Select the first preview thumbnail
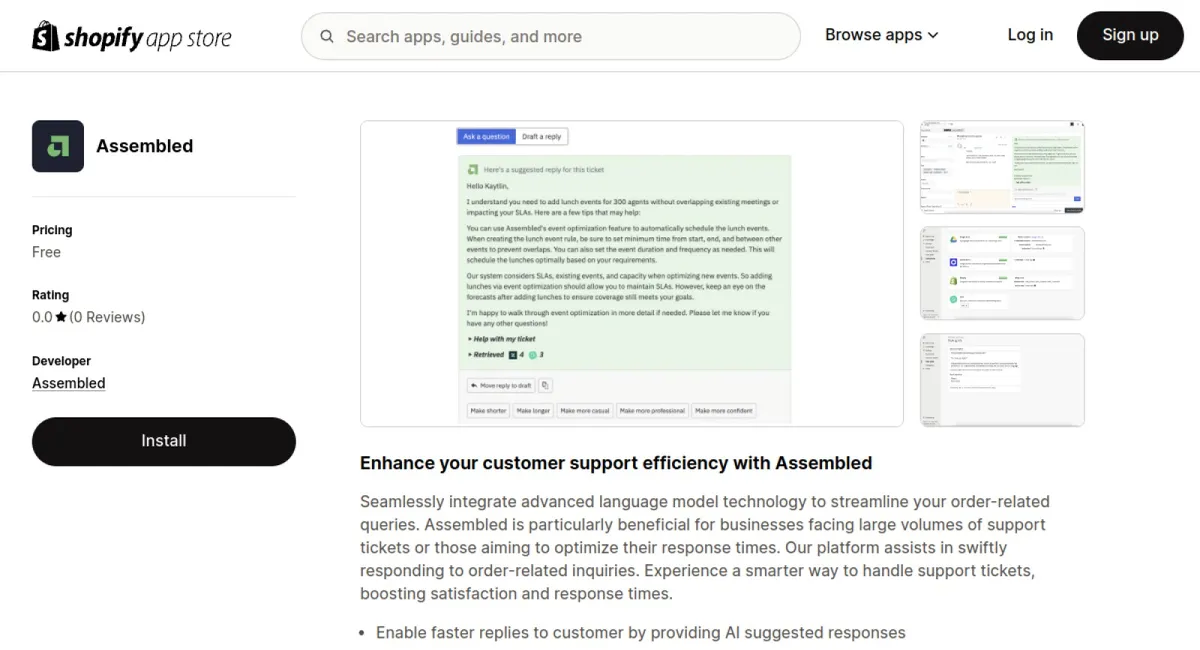This screenshot has width=1200, height=650. [1002, 167]
